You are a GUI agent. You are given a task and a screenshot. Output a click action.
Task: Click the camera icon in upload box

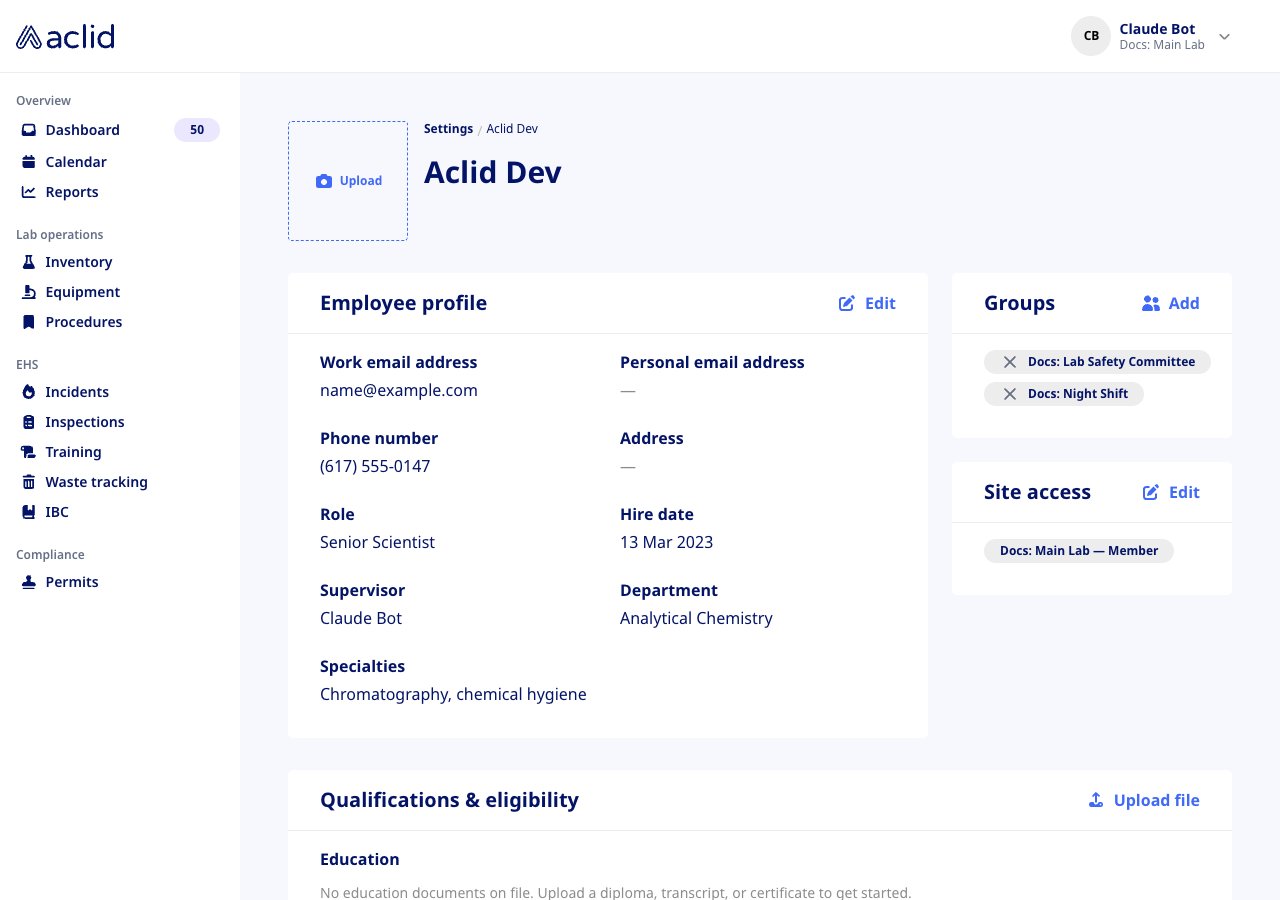point(324,181)
